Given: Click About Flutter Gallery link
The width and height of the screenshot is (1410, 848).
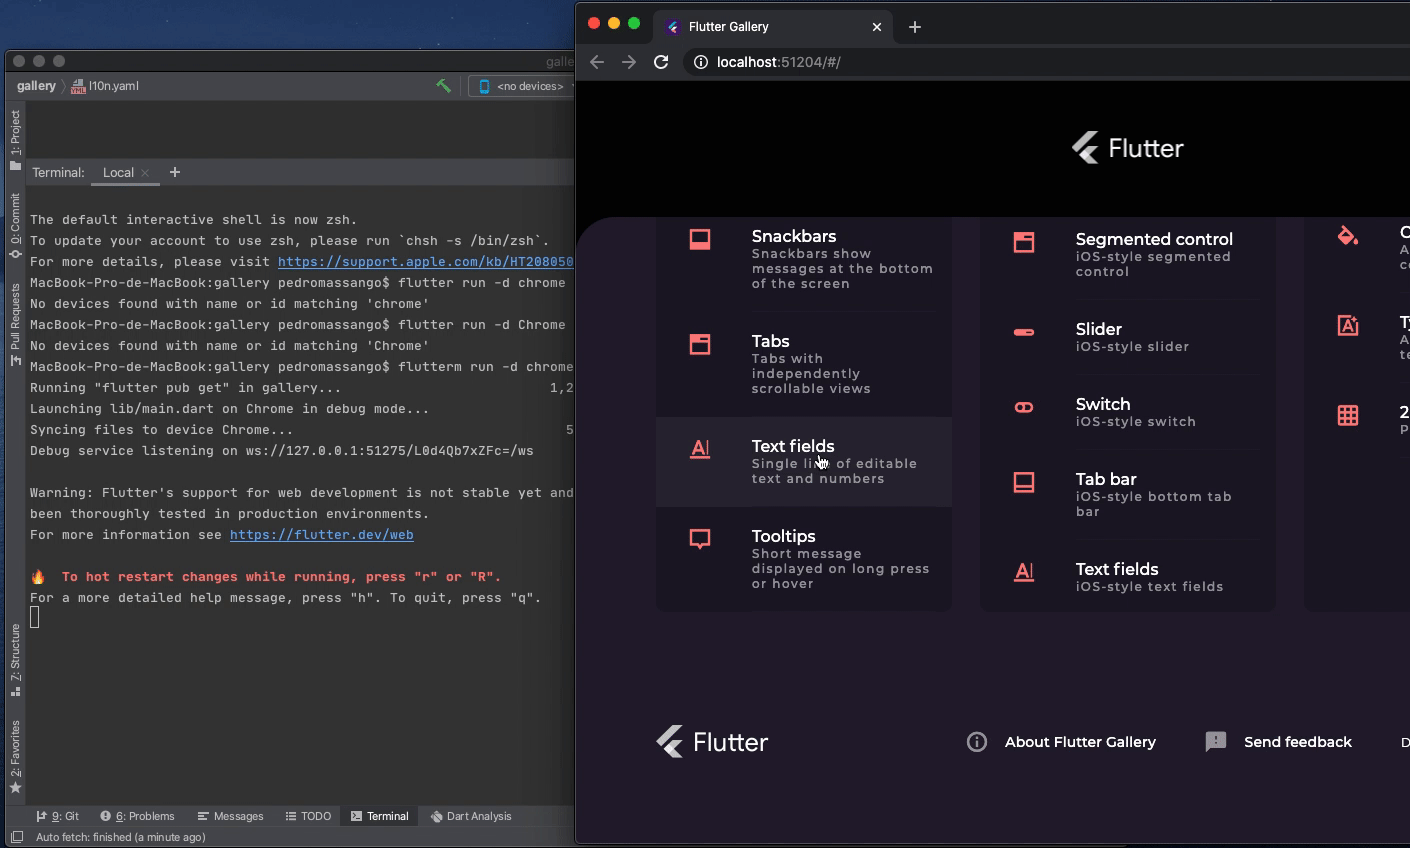Looking at the screenshot, I should pyautogui.click(x=1080, y=742).
